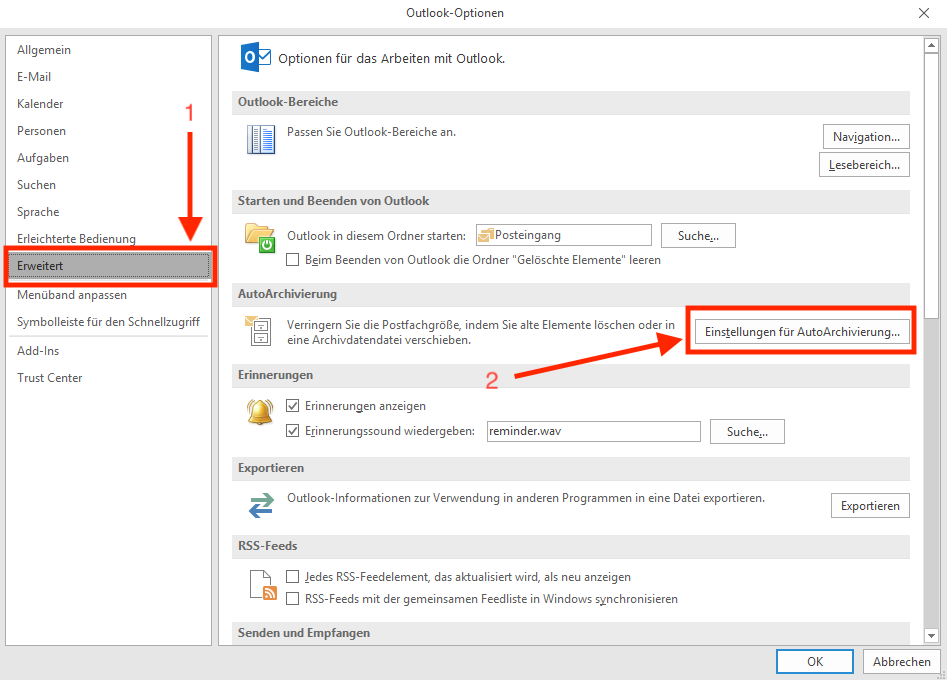The width and height of the screenshot is (947, 680).
Task: Click the AutoArchivierung cabinet icon
Action: coord(260,332)
